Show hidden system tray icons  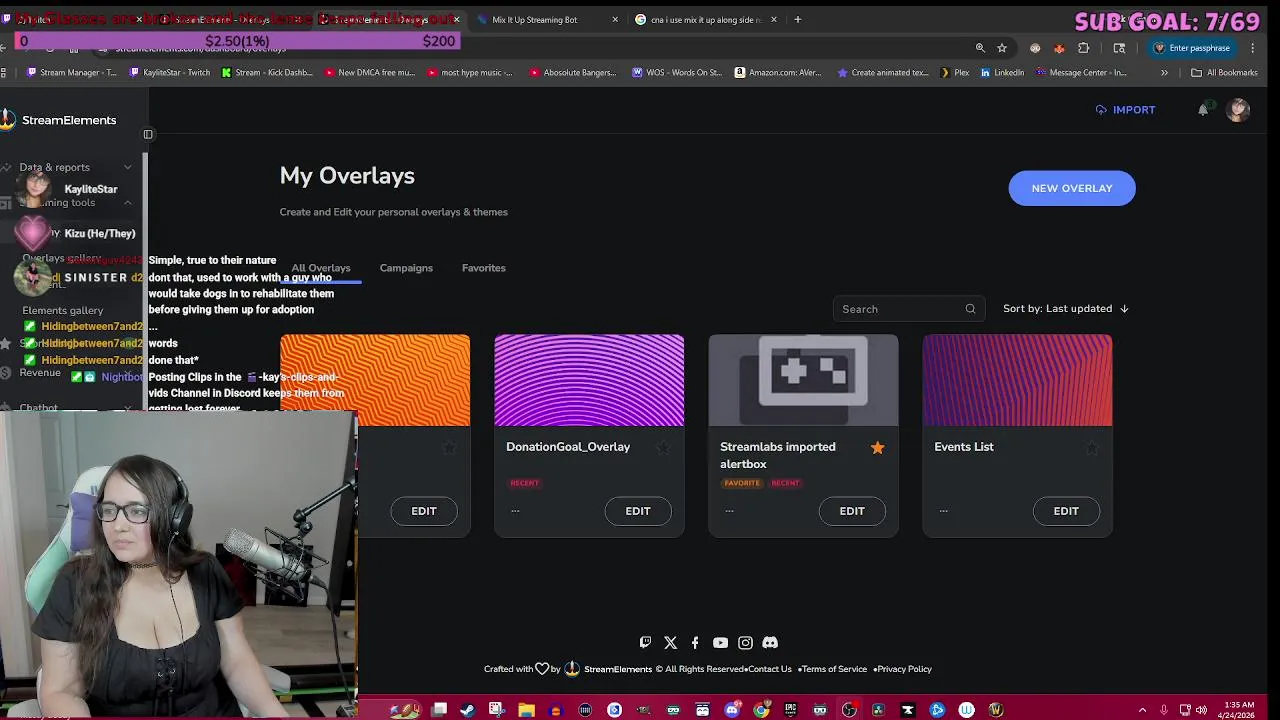point(1143,710)
